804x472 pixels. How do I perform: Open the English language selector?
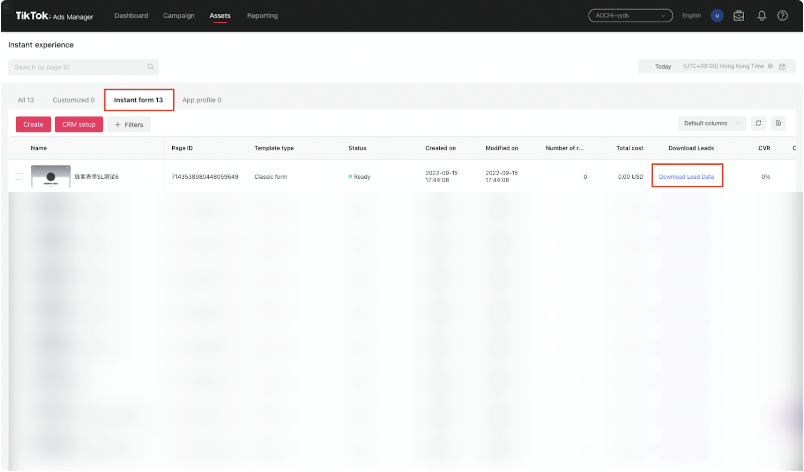[691, 16]
